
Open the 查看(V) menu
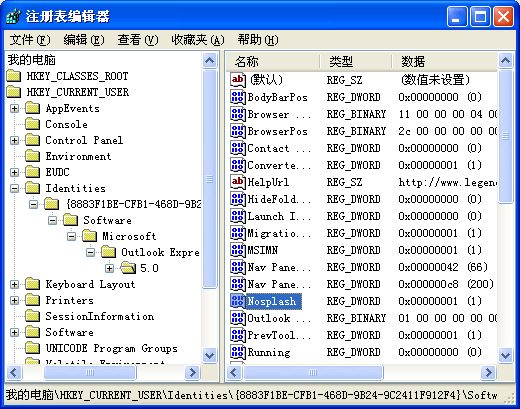[x=138, y=40]
